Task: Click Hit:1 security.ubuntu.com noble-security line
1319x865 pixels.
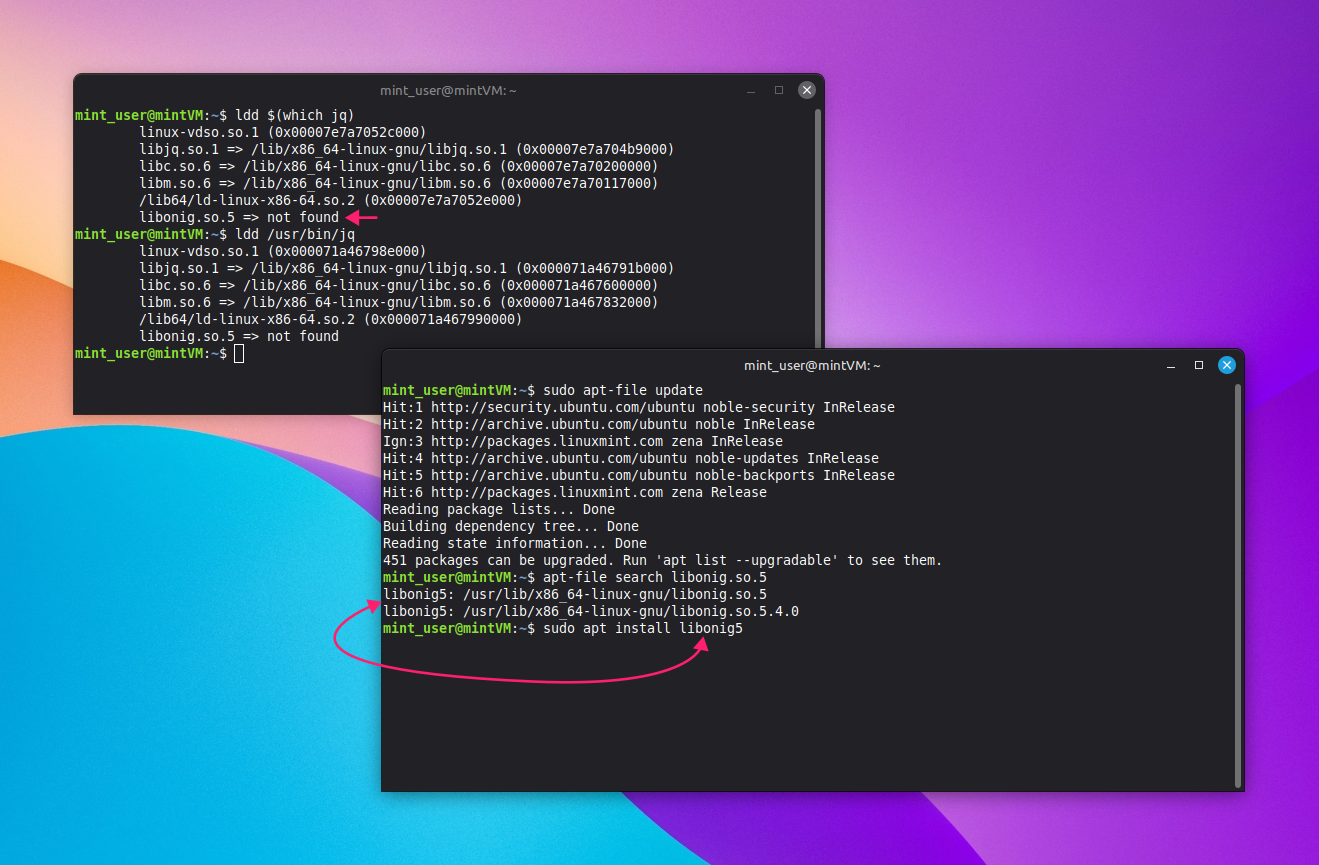Action: pos(639,407)
